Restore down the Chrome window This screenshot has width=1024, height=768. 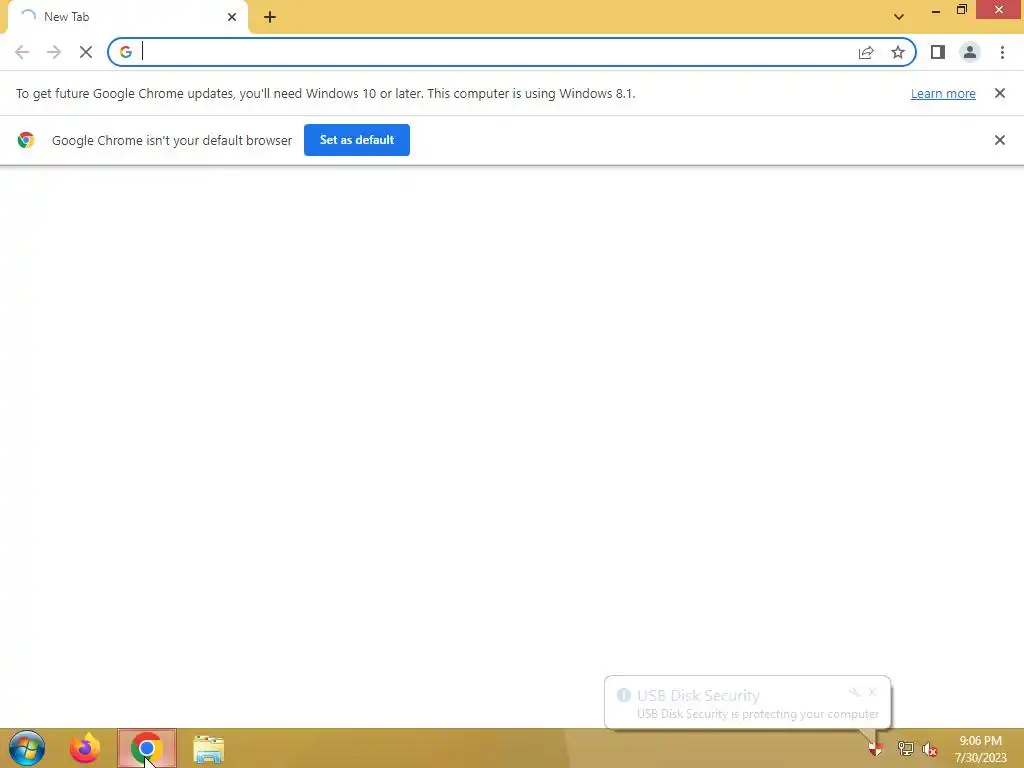pos(962,10)
